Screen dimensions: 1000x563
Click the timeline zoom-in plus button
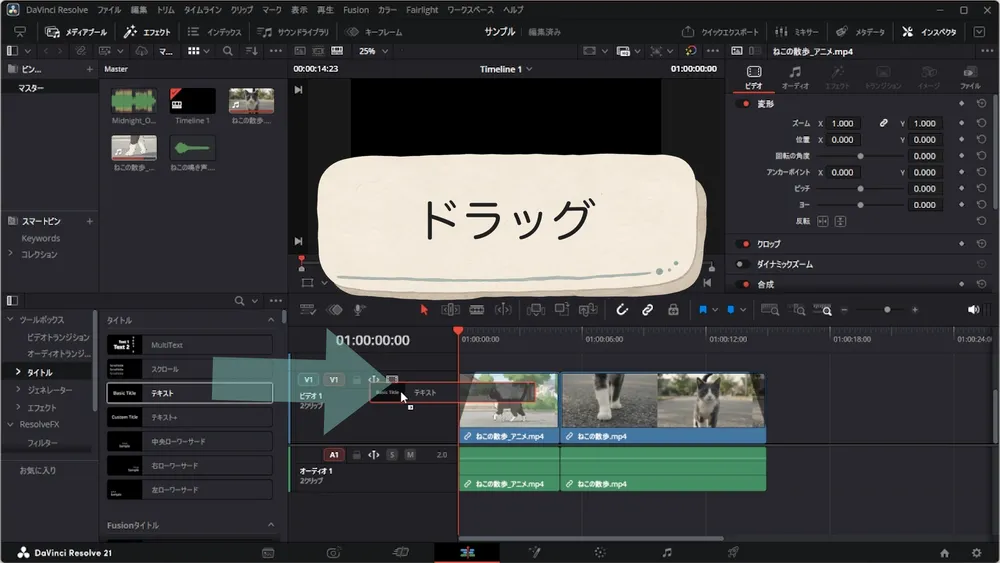point(915,310)
